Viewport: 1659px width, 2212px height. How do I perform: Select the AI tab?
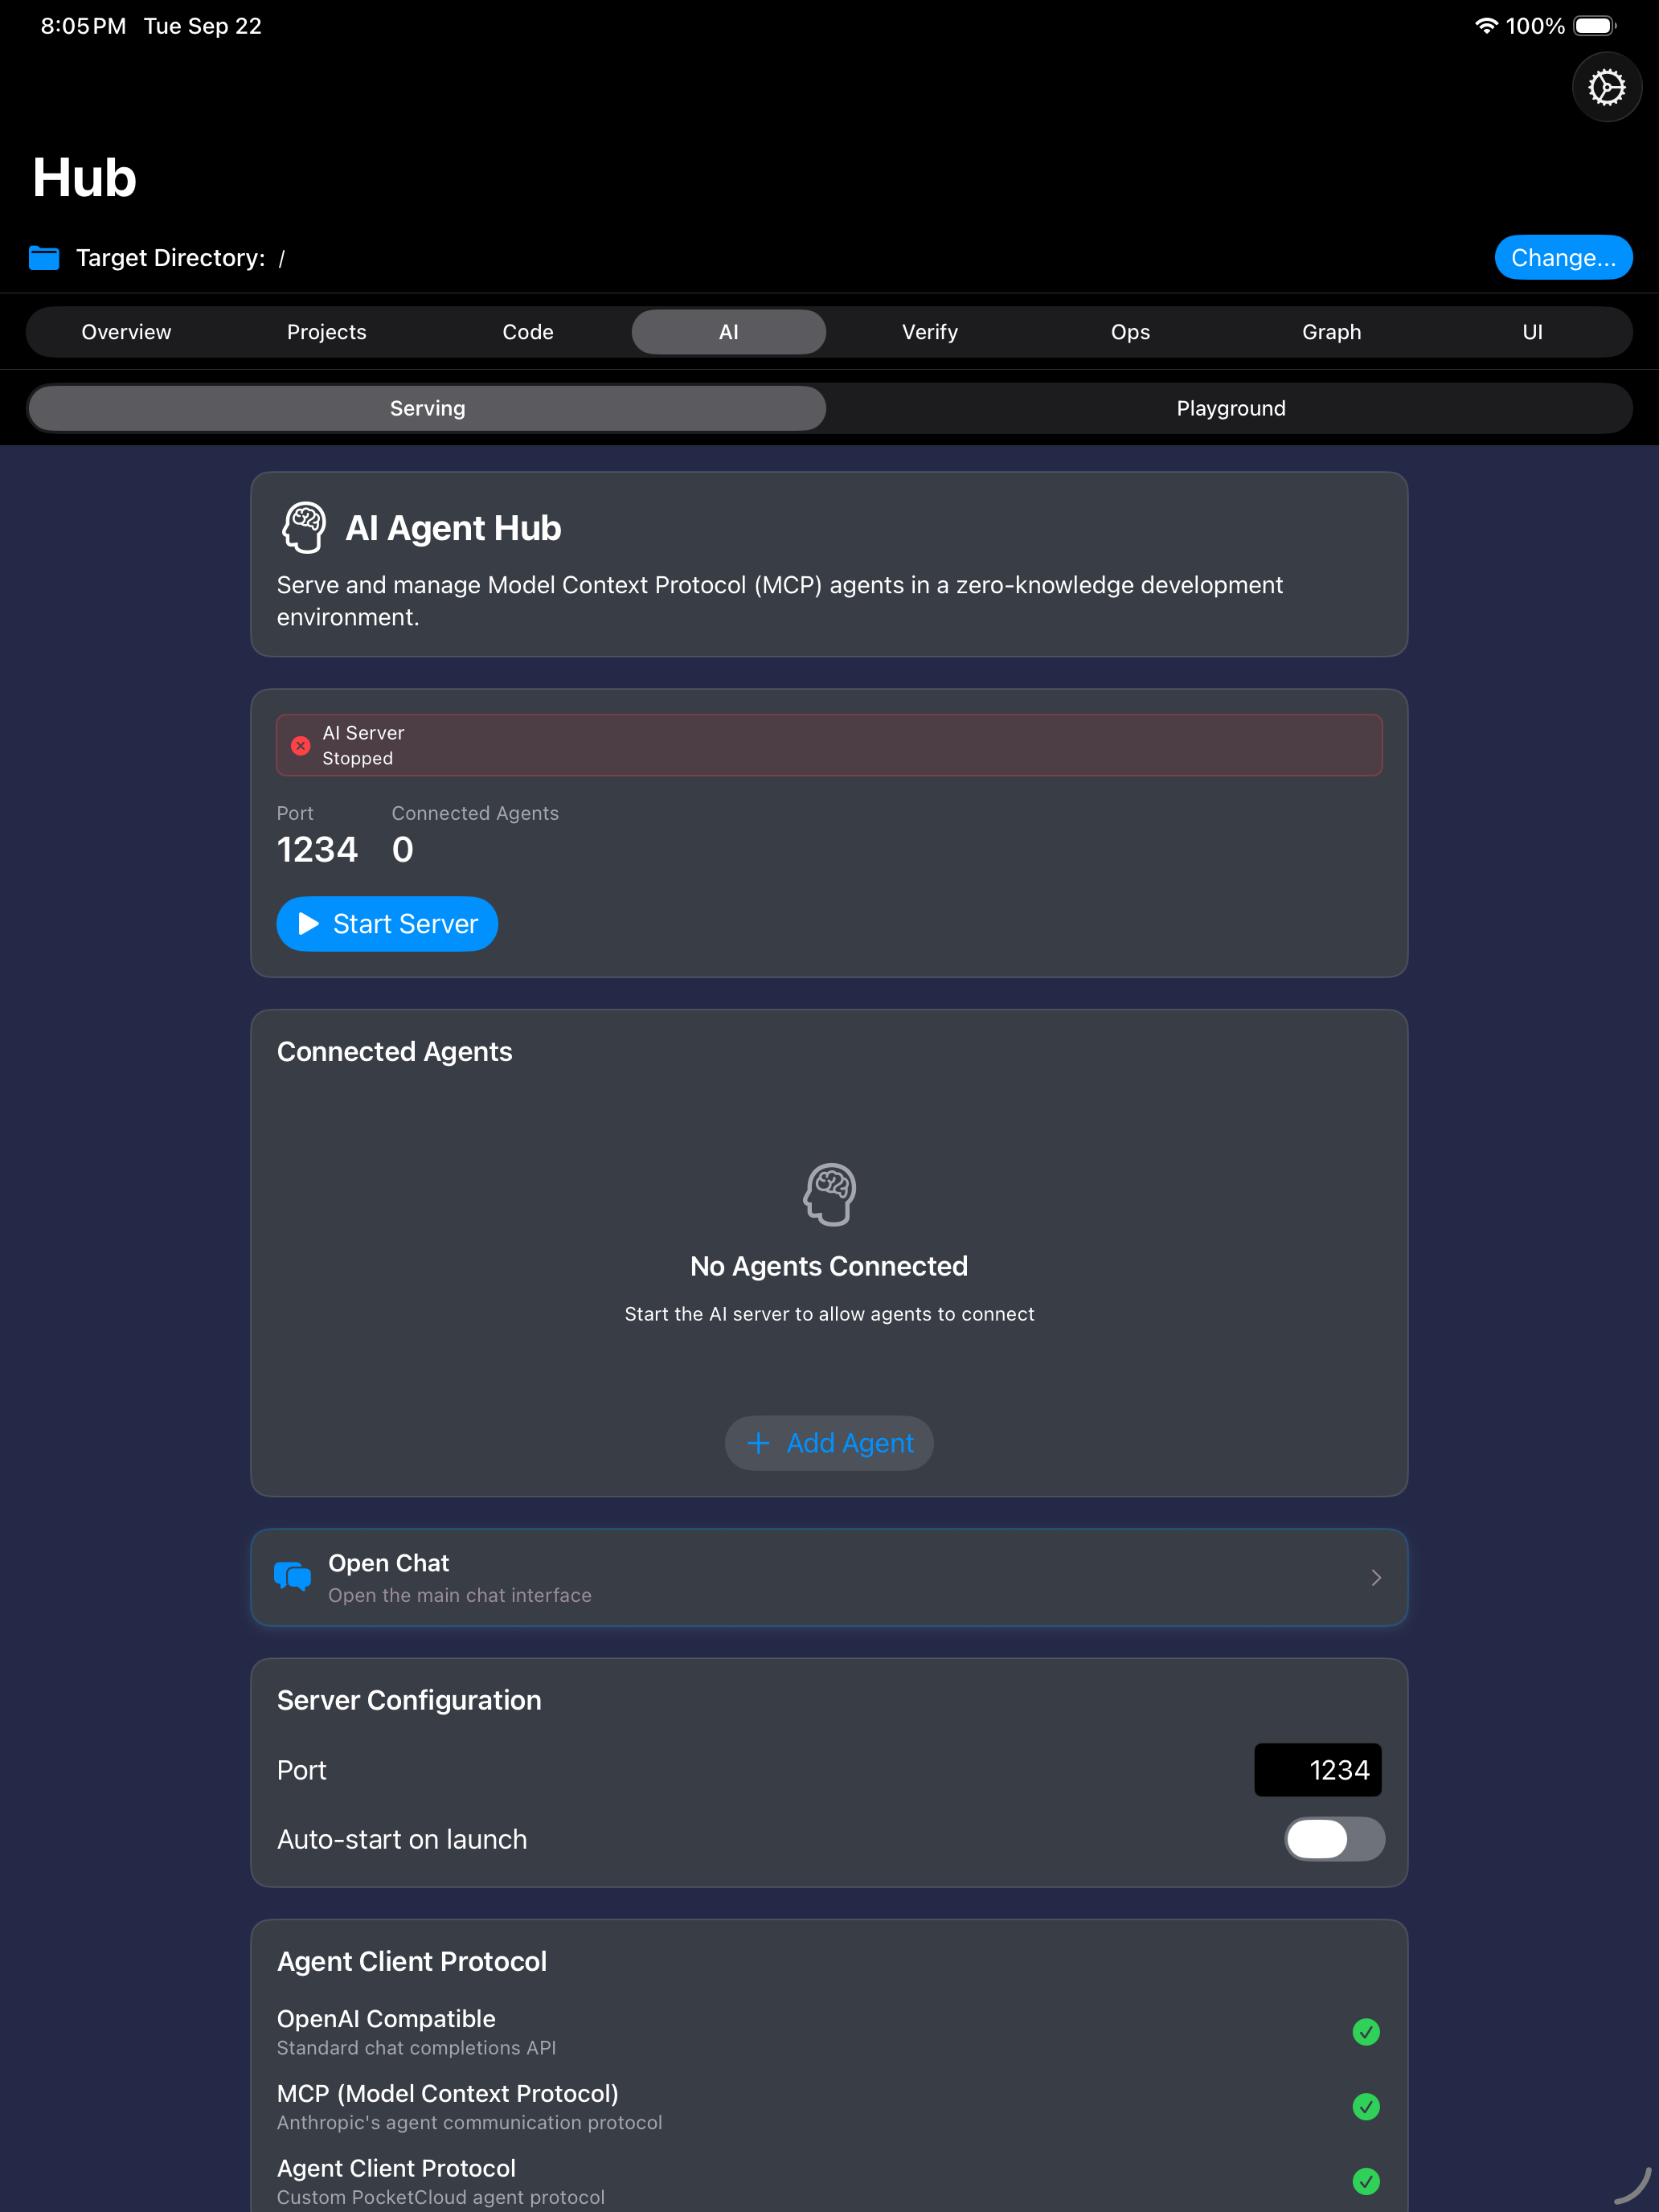(x=729, y=332)
